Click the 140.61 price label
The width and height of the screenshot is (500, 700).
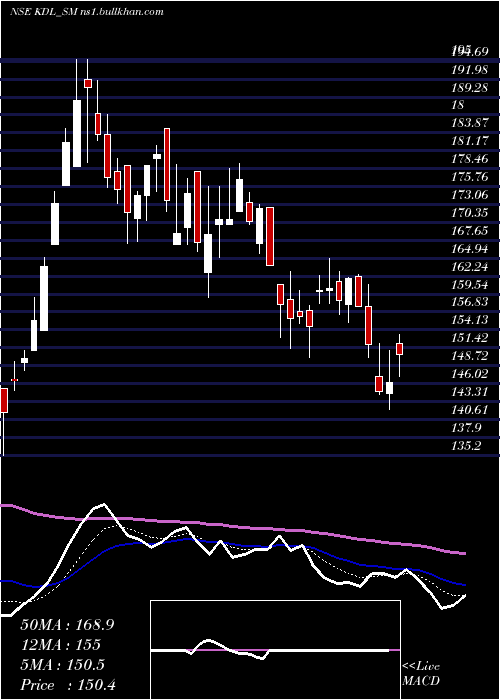(469, 409)
